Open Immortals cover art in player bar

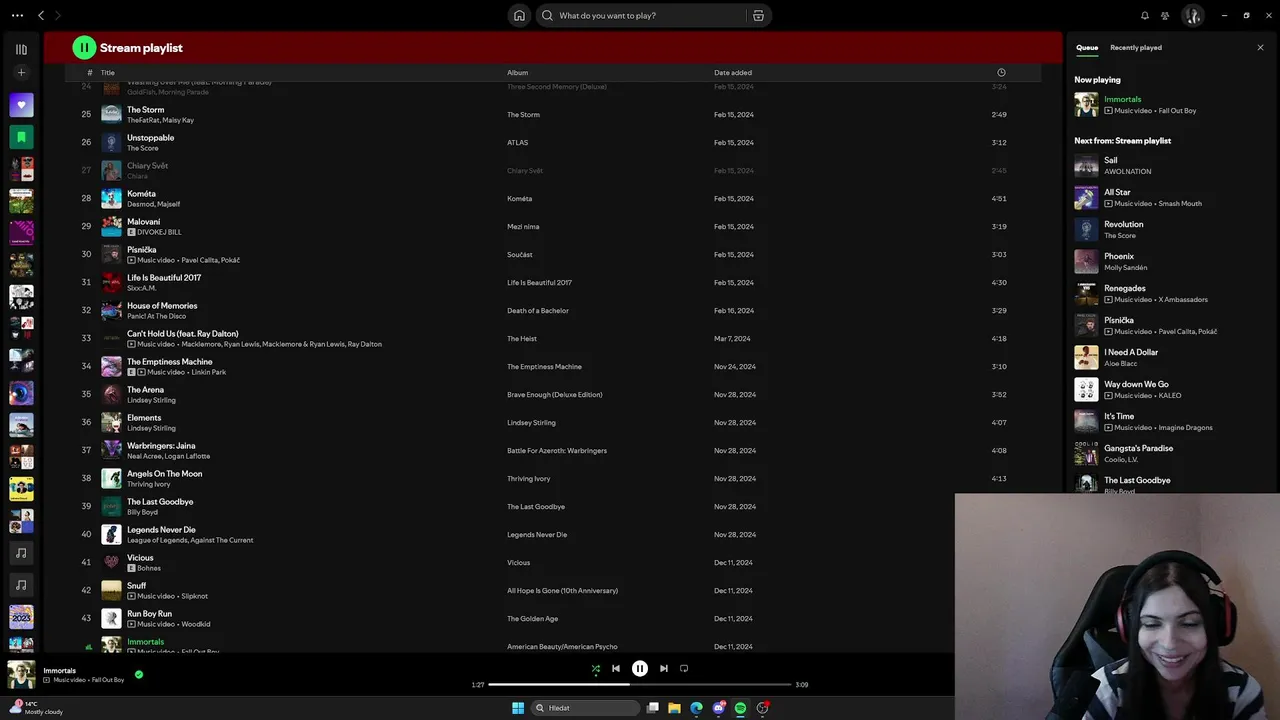pos(21,674)
